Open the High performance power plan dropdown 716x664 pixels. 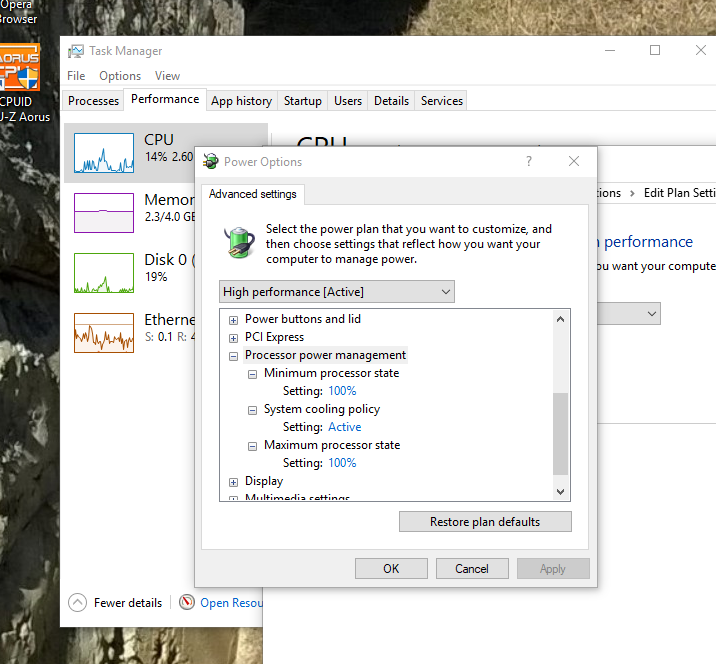337,291
